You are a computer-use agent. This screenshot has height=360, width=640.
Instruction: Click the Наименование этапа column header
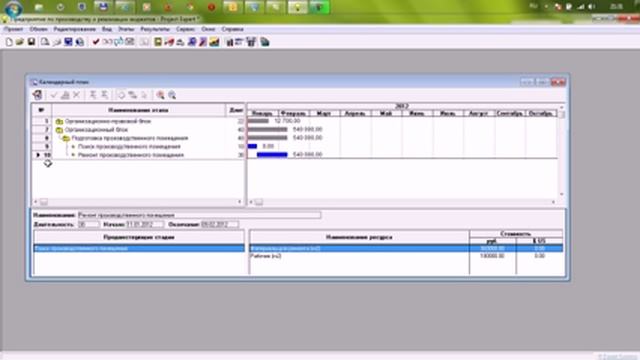pyautogui.click(x=138, y=110)
